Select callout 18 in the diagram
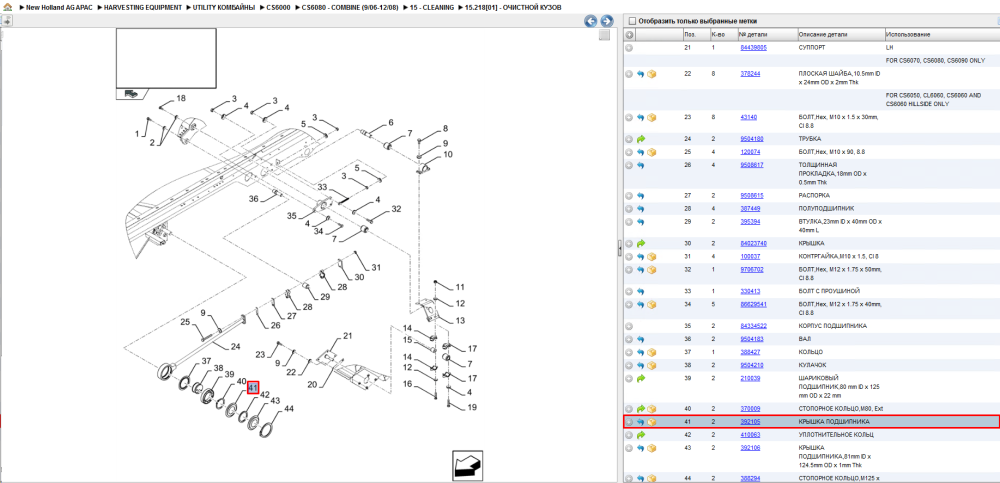 181,98
